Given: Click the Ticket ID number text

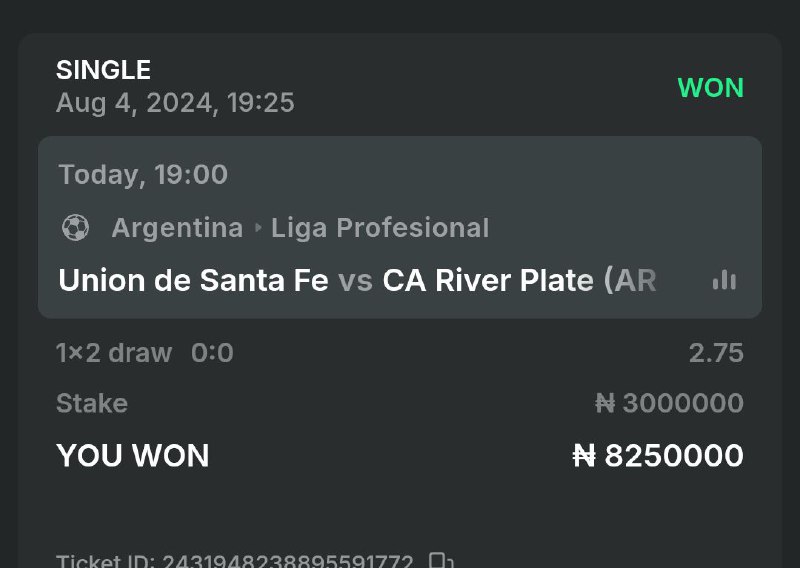Looking at the screenshot, I should (x=288, y=561).
